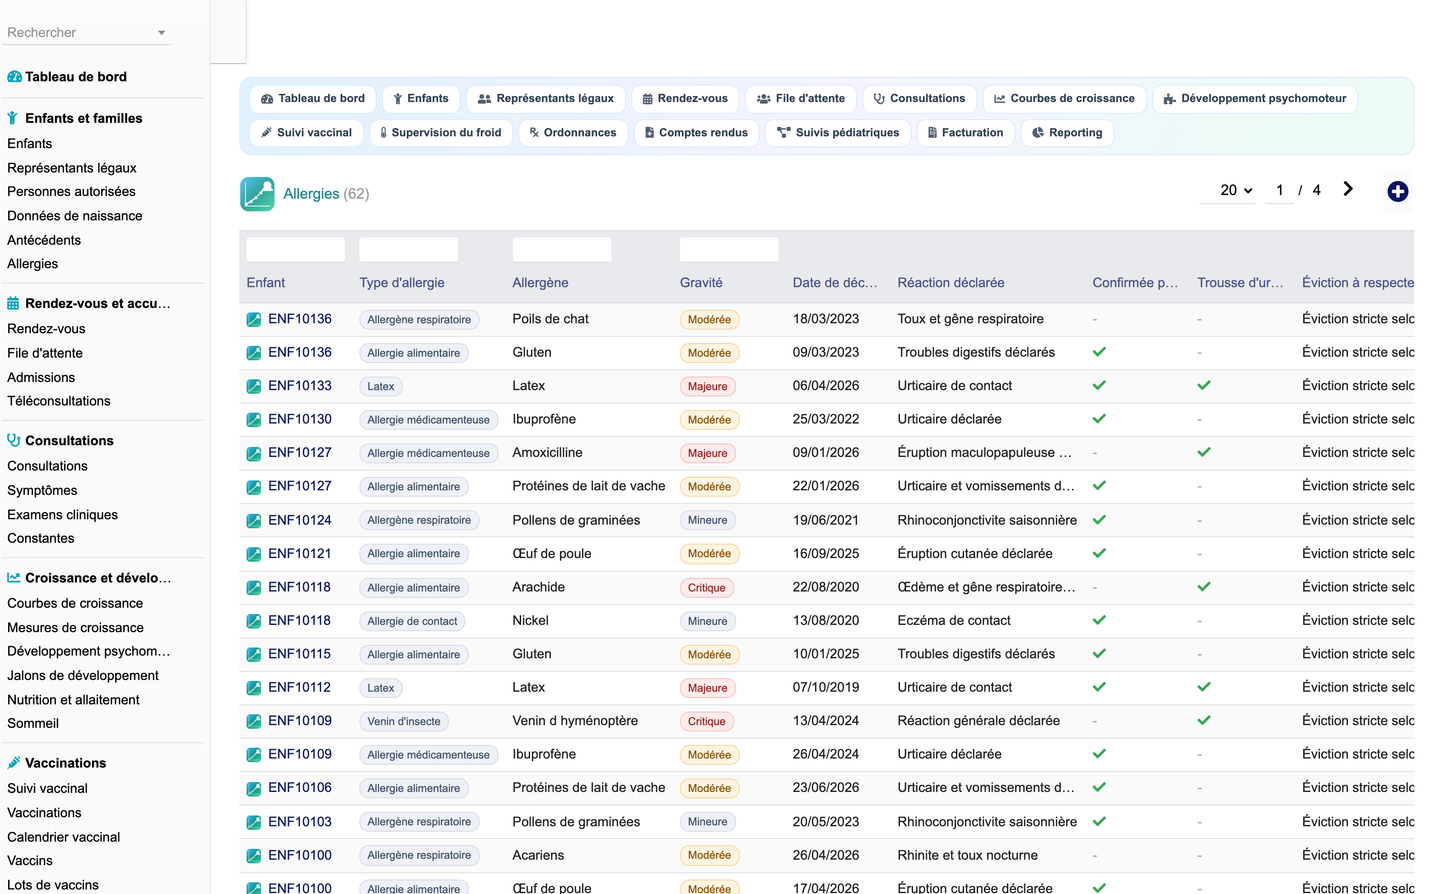Click date 19/06/2021 cell

pos(826,521)
